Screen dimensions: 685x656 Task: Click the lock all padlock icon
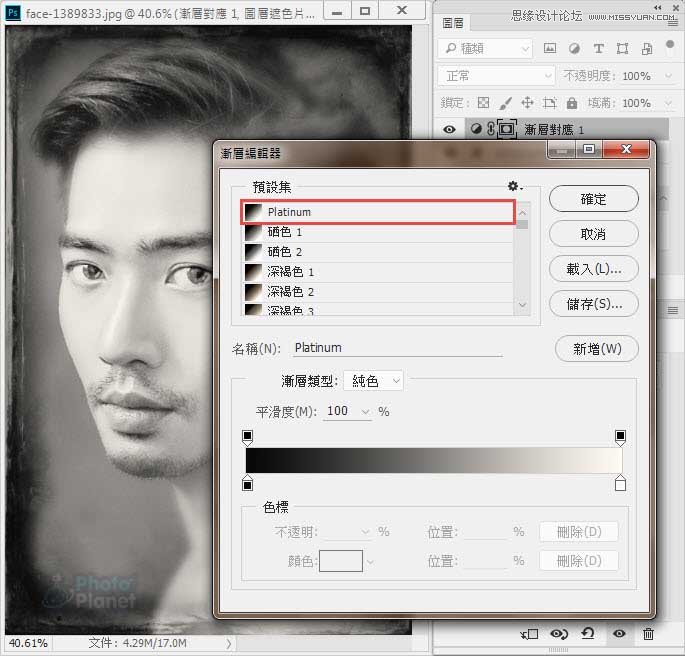click(571, 103)
